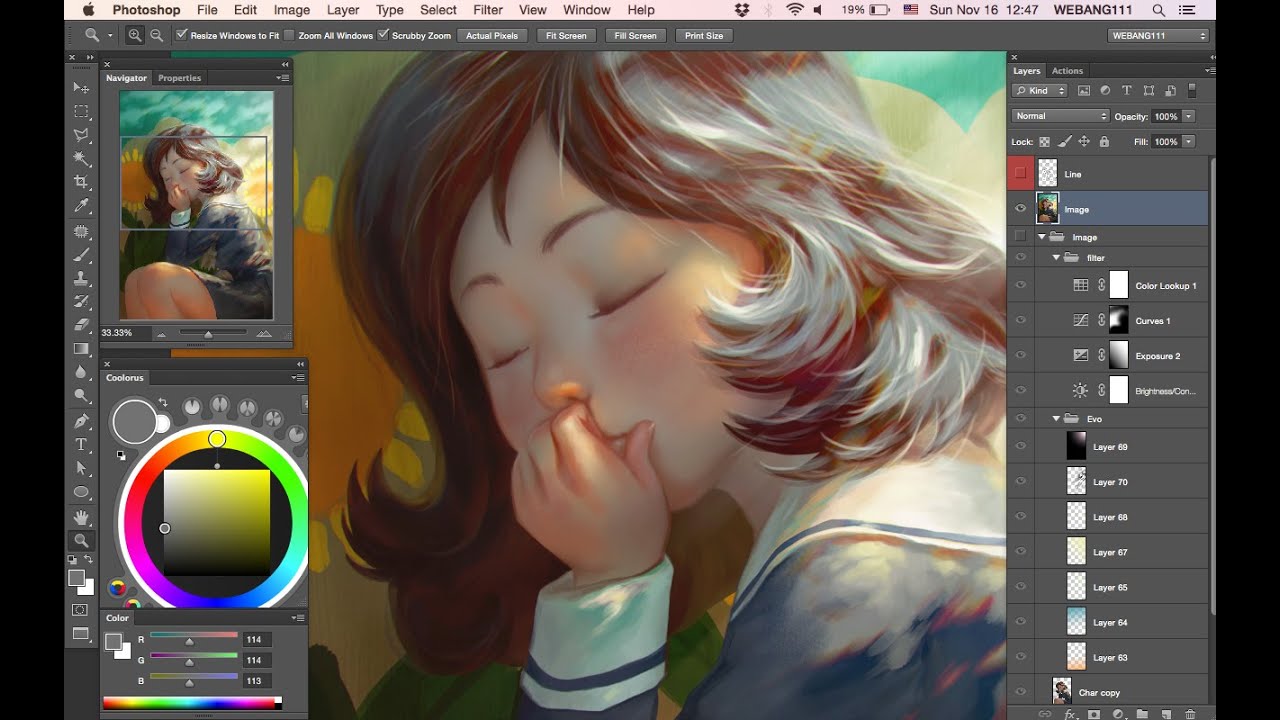Screen dimensions: 1280x720
Task: Select the Polygonal Lasso tool
Action: (81, 135)
